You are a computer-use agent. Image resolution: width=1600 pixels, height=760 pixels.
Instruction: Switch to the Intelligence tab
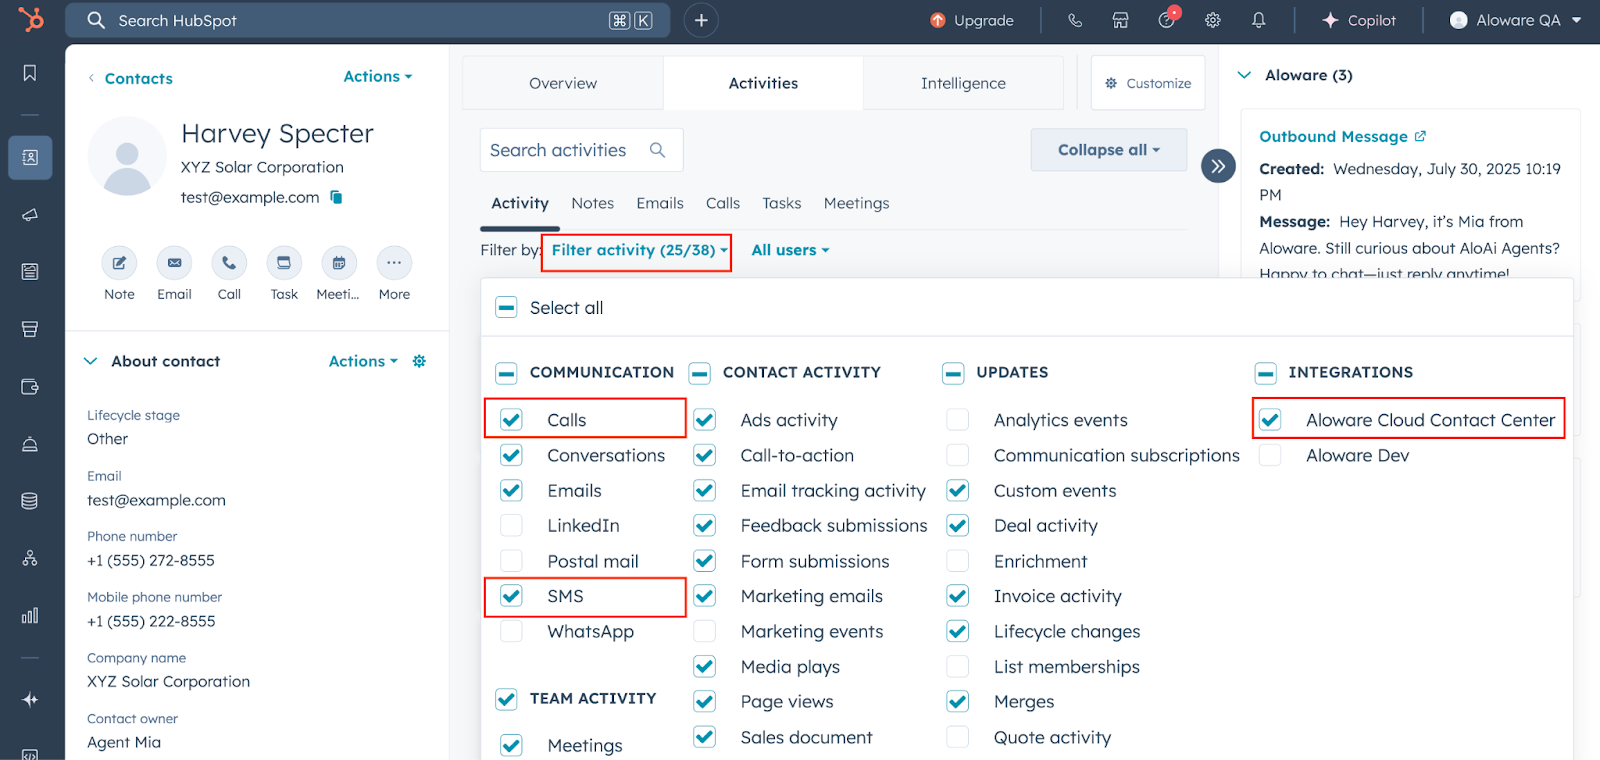tap(963, 83)
